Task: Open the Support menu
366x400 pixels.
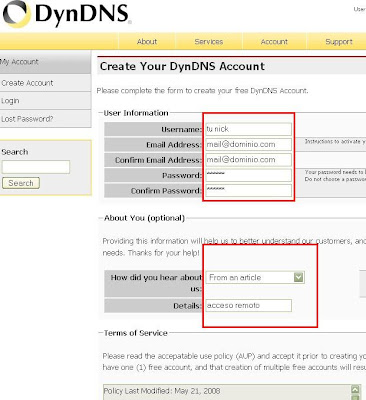Action: point(339,42)
